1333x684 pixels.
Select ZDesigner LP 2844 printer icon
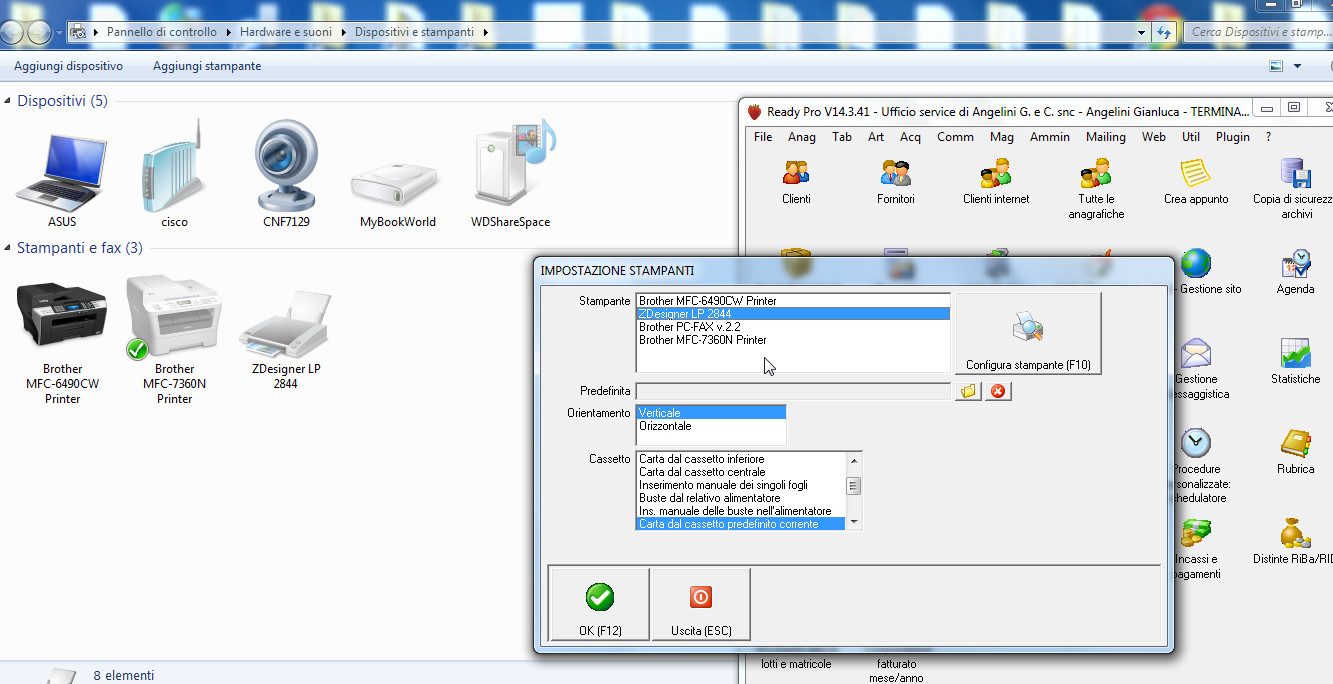(286, 340)
